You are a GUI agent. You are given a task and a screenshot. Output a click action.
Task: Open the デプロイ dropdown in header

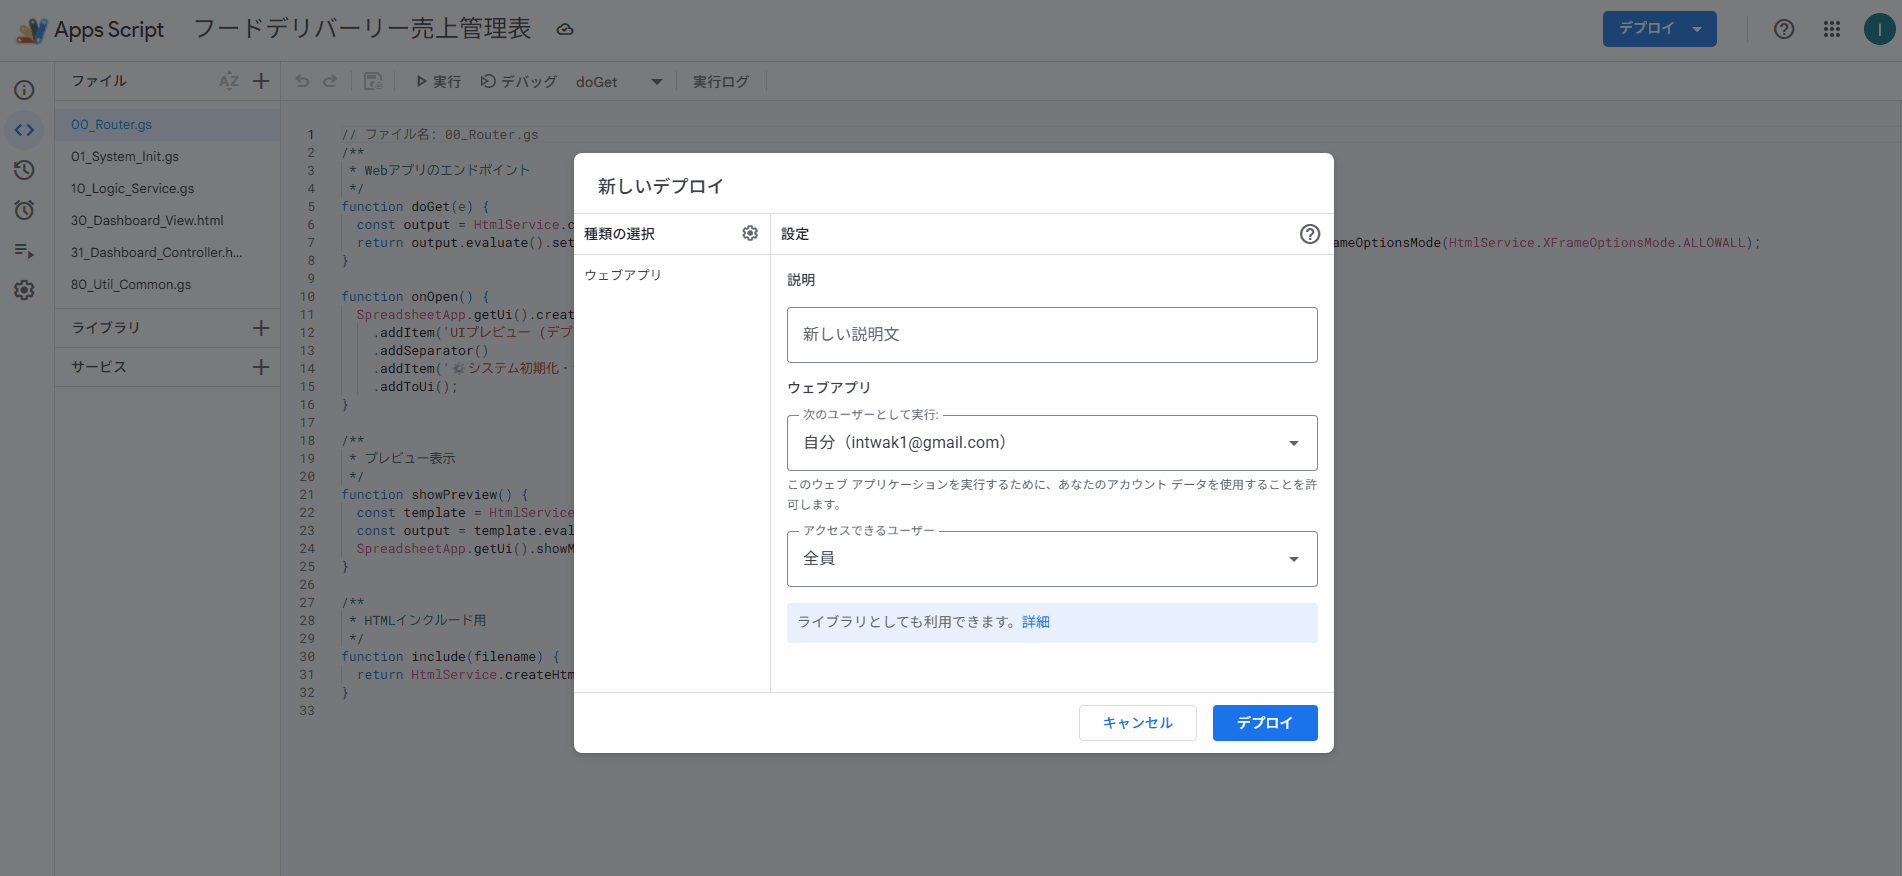click(x=1659, y=29)
